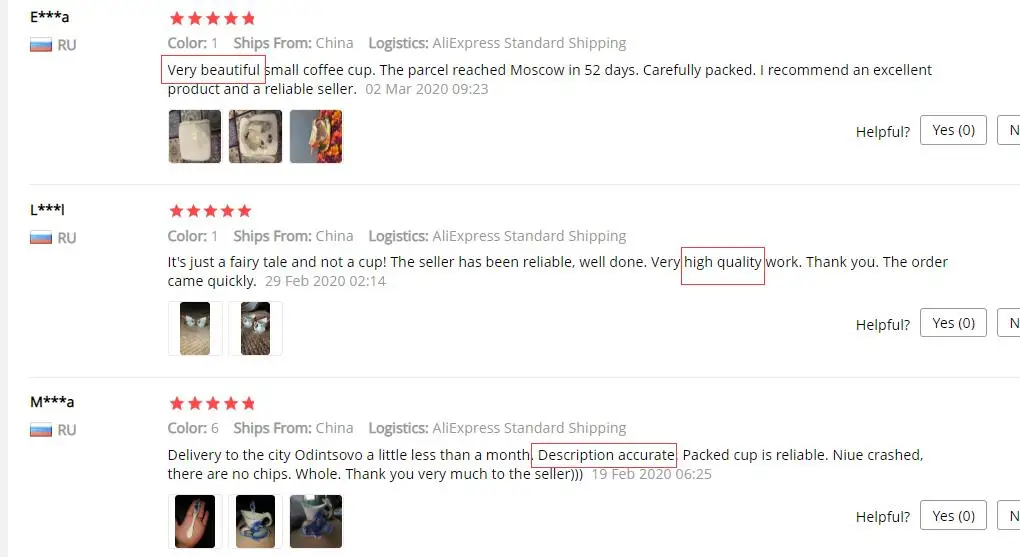Click the Russian flag icon beside L***l
Viewport: 1020px width, 557px height.
pyautogui.click(x=41, y=238)
